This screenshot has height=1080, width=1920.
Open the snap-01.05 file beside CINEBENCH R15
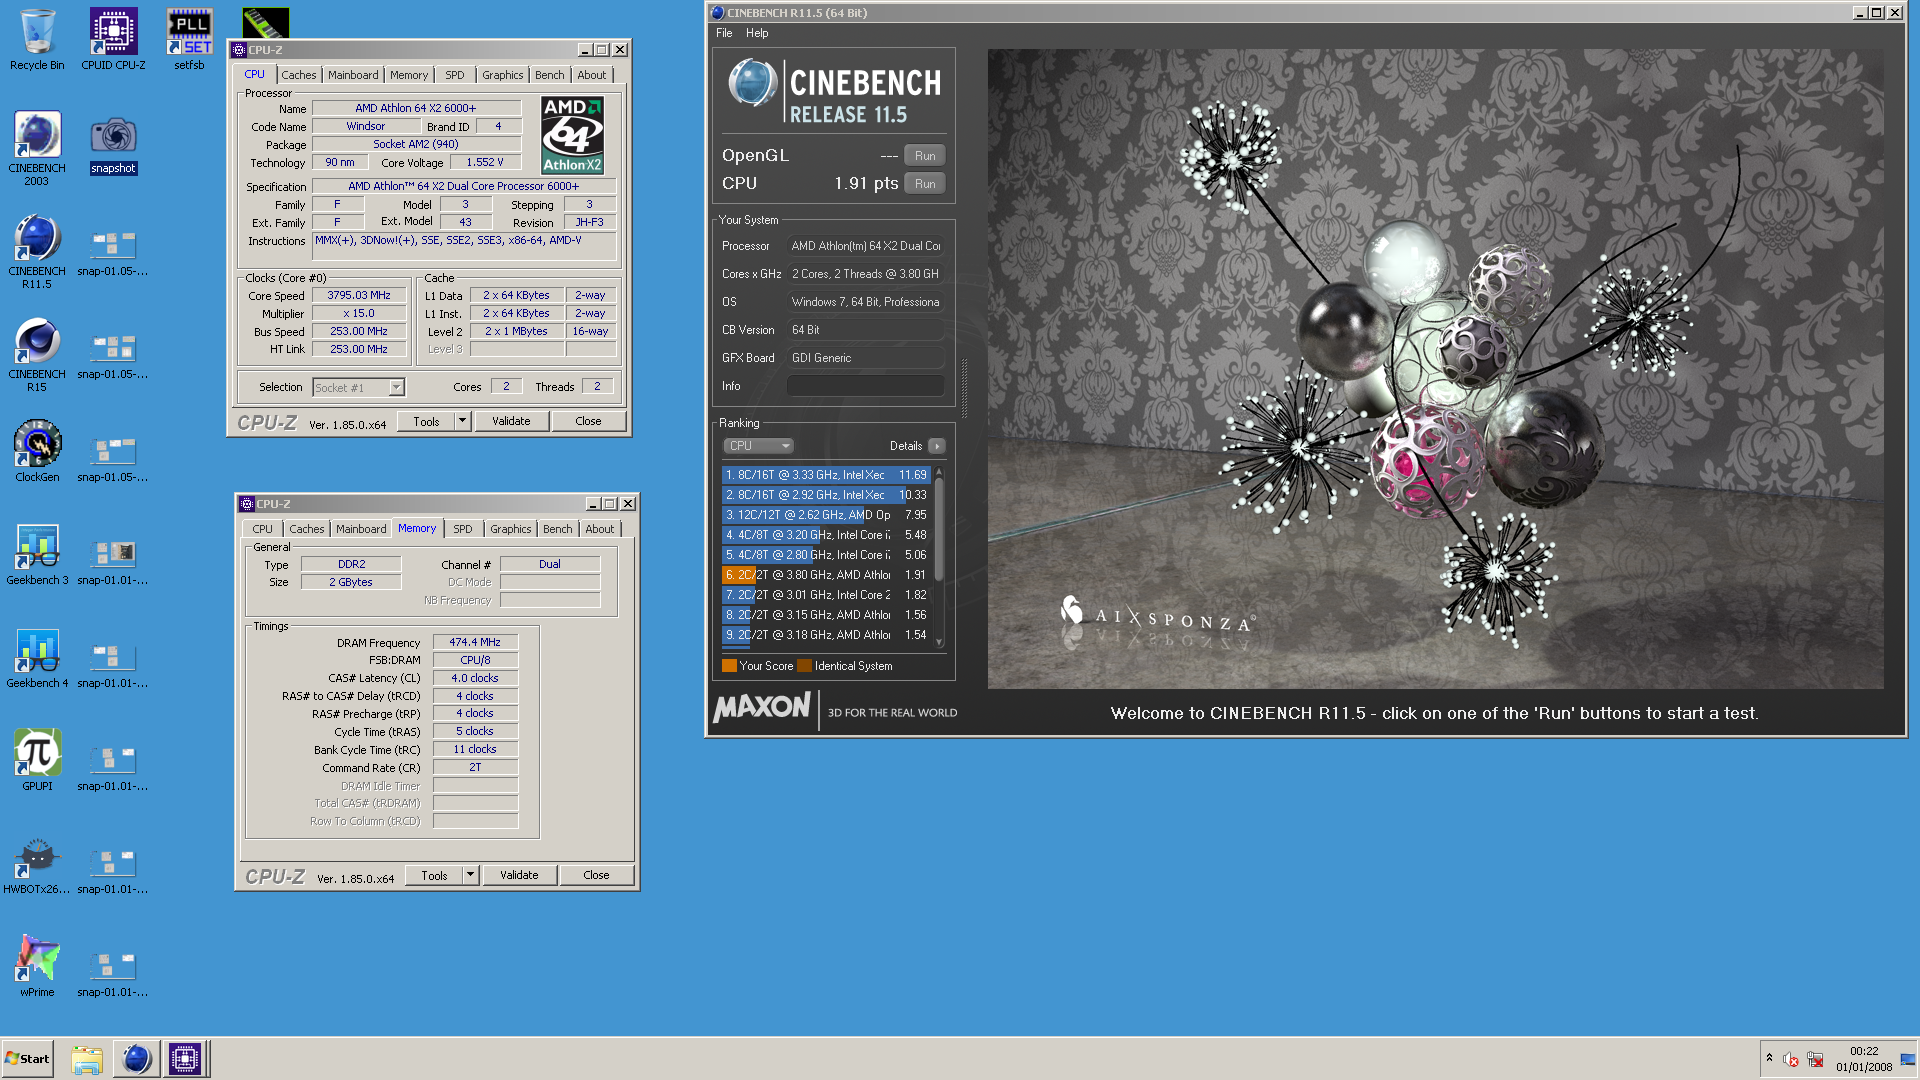(113, 355)
